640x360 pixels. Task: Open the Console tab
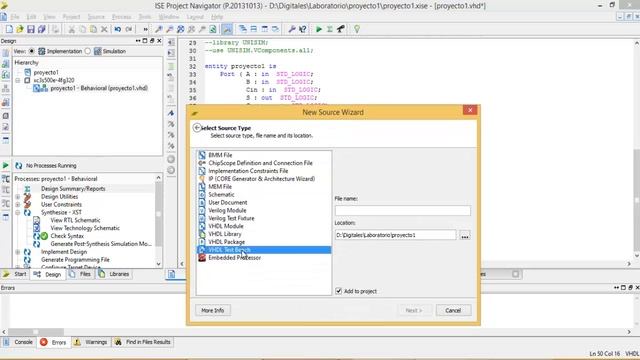coord(19,342)
